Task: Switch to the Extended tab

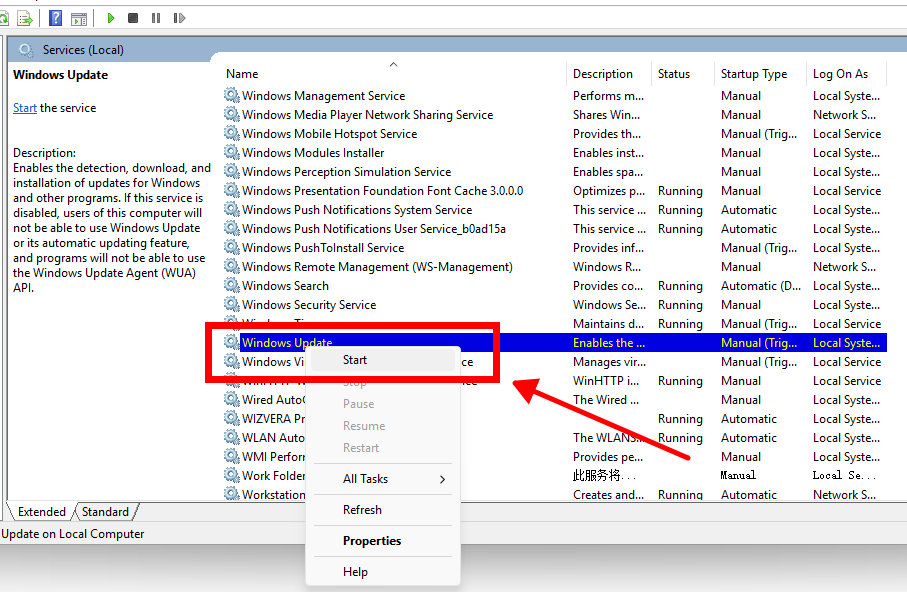Action: tap(42, 512)
